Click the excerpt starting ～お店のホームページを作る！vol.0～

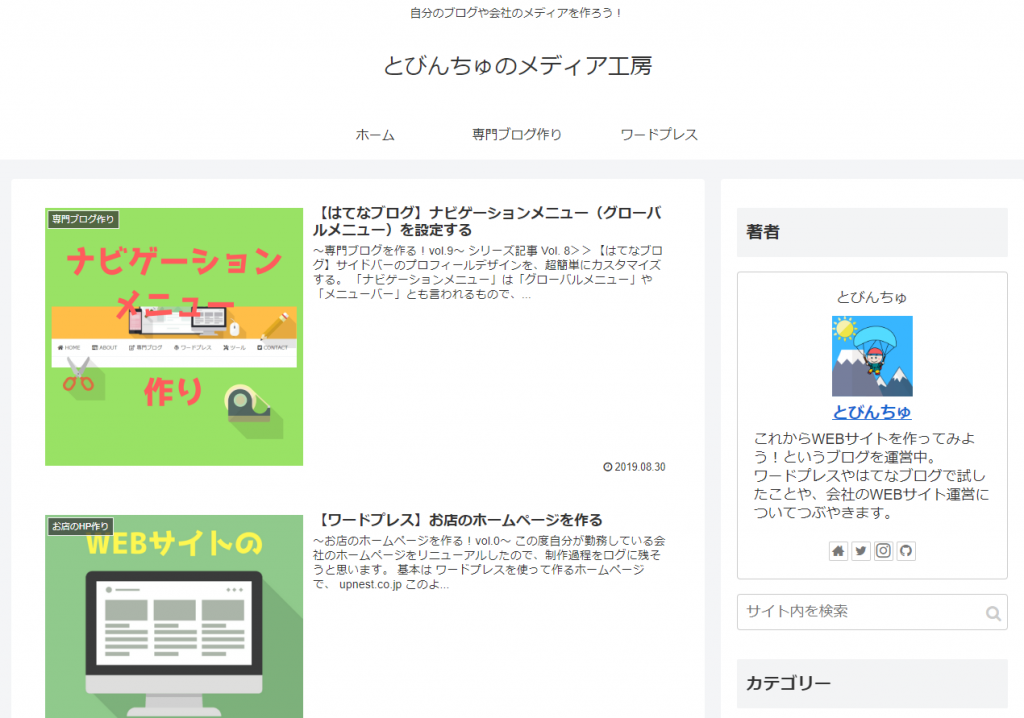point(488,563)
